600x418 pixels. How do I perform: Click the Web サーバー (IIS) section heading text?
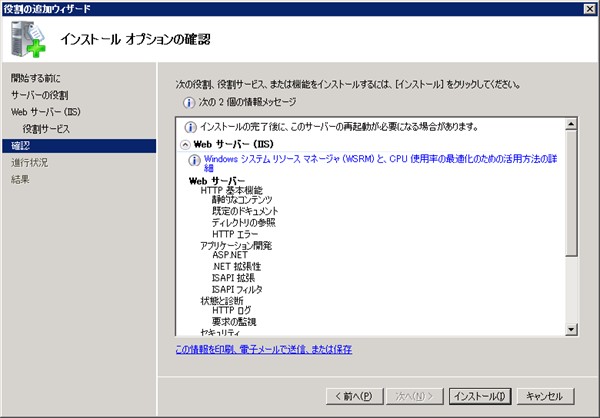[234, 144]
